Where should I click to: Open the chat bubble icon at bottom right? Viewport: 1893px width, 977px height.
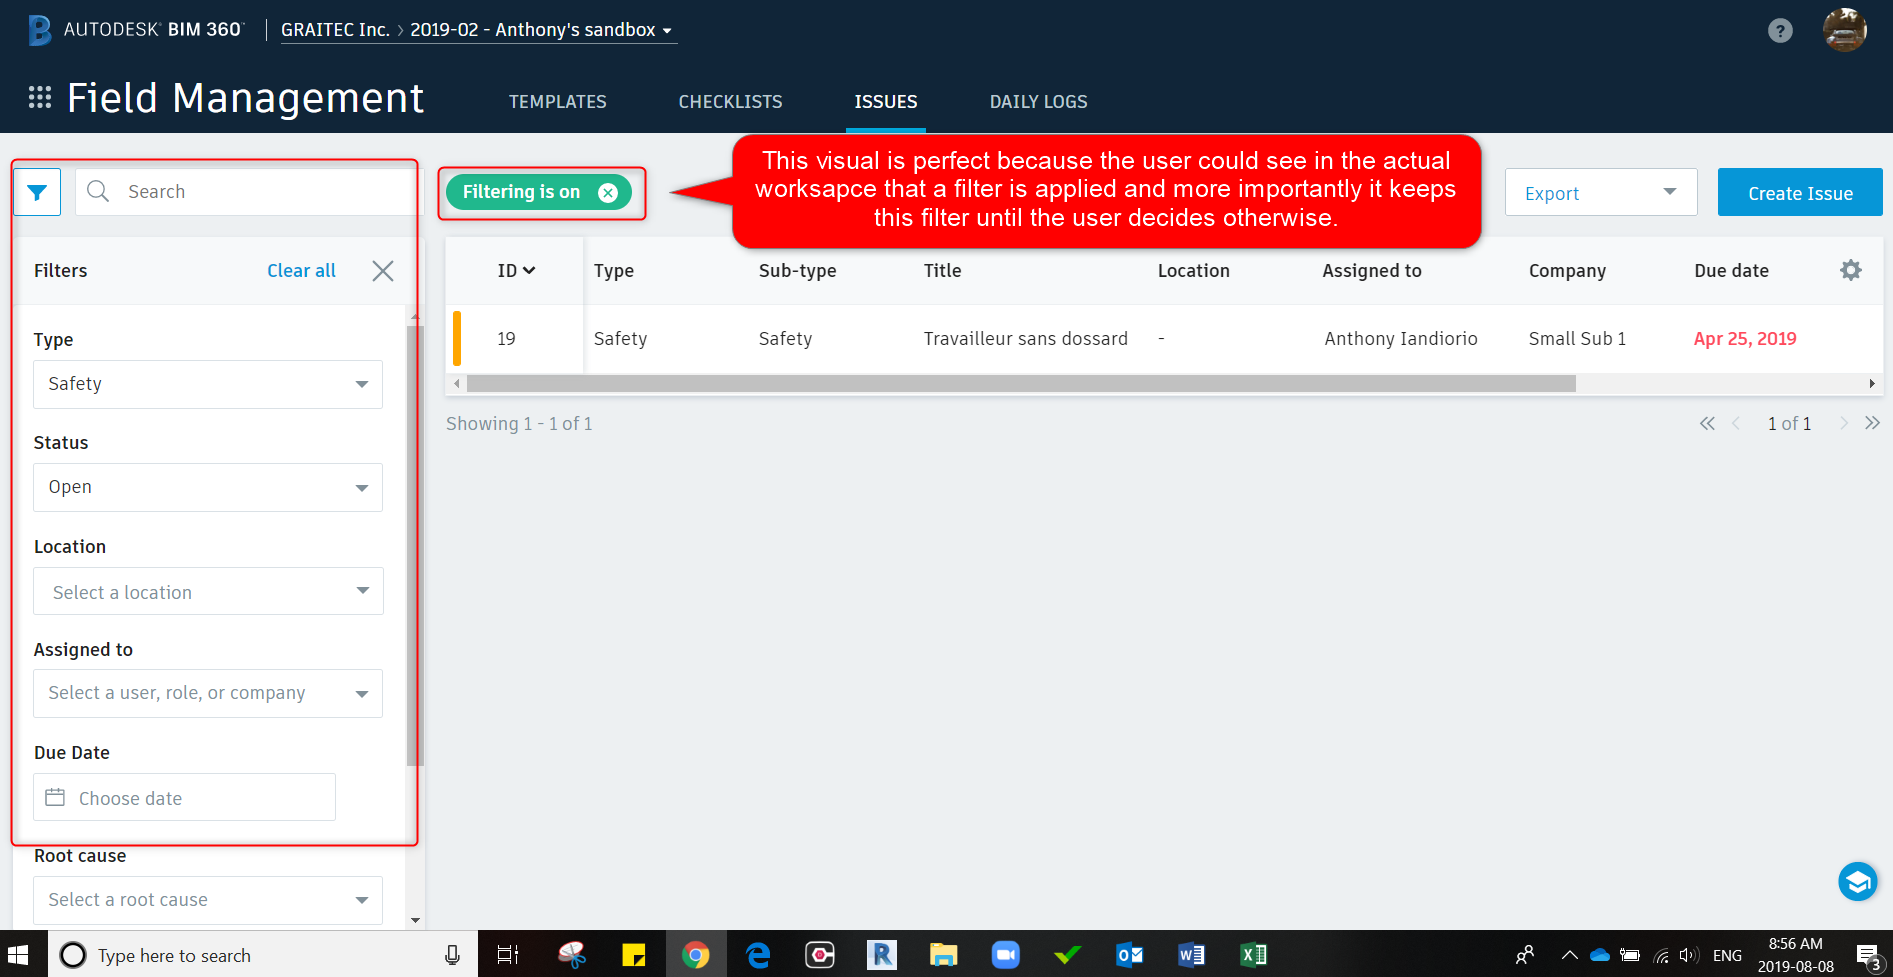pyautogui.click(x=1858, y=881)
